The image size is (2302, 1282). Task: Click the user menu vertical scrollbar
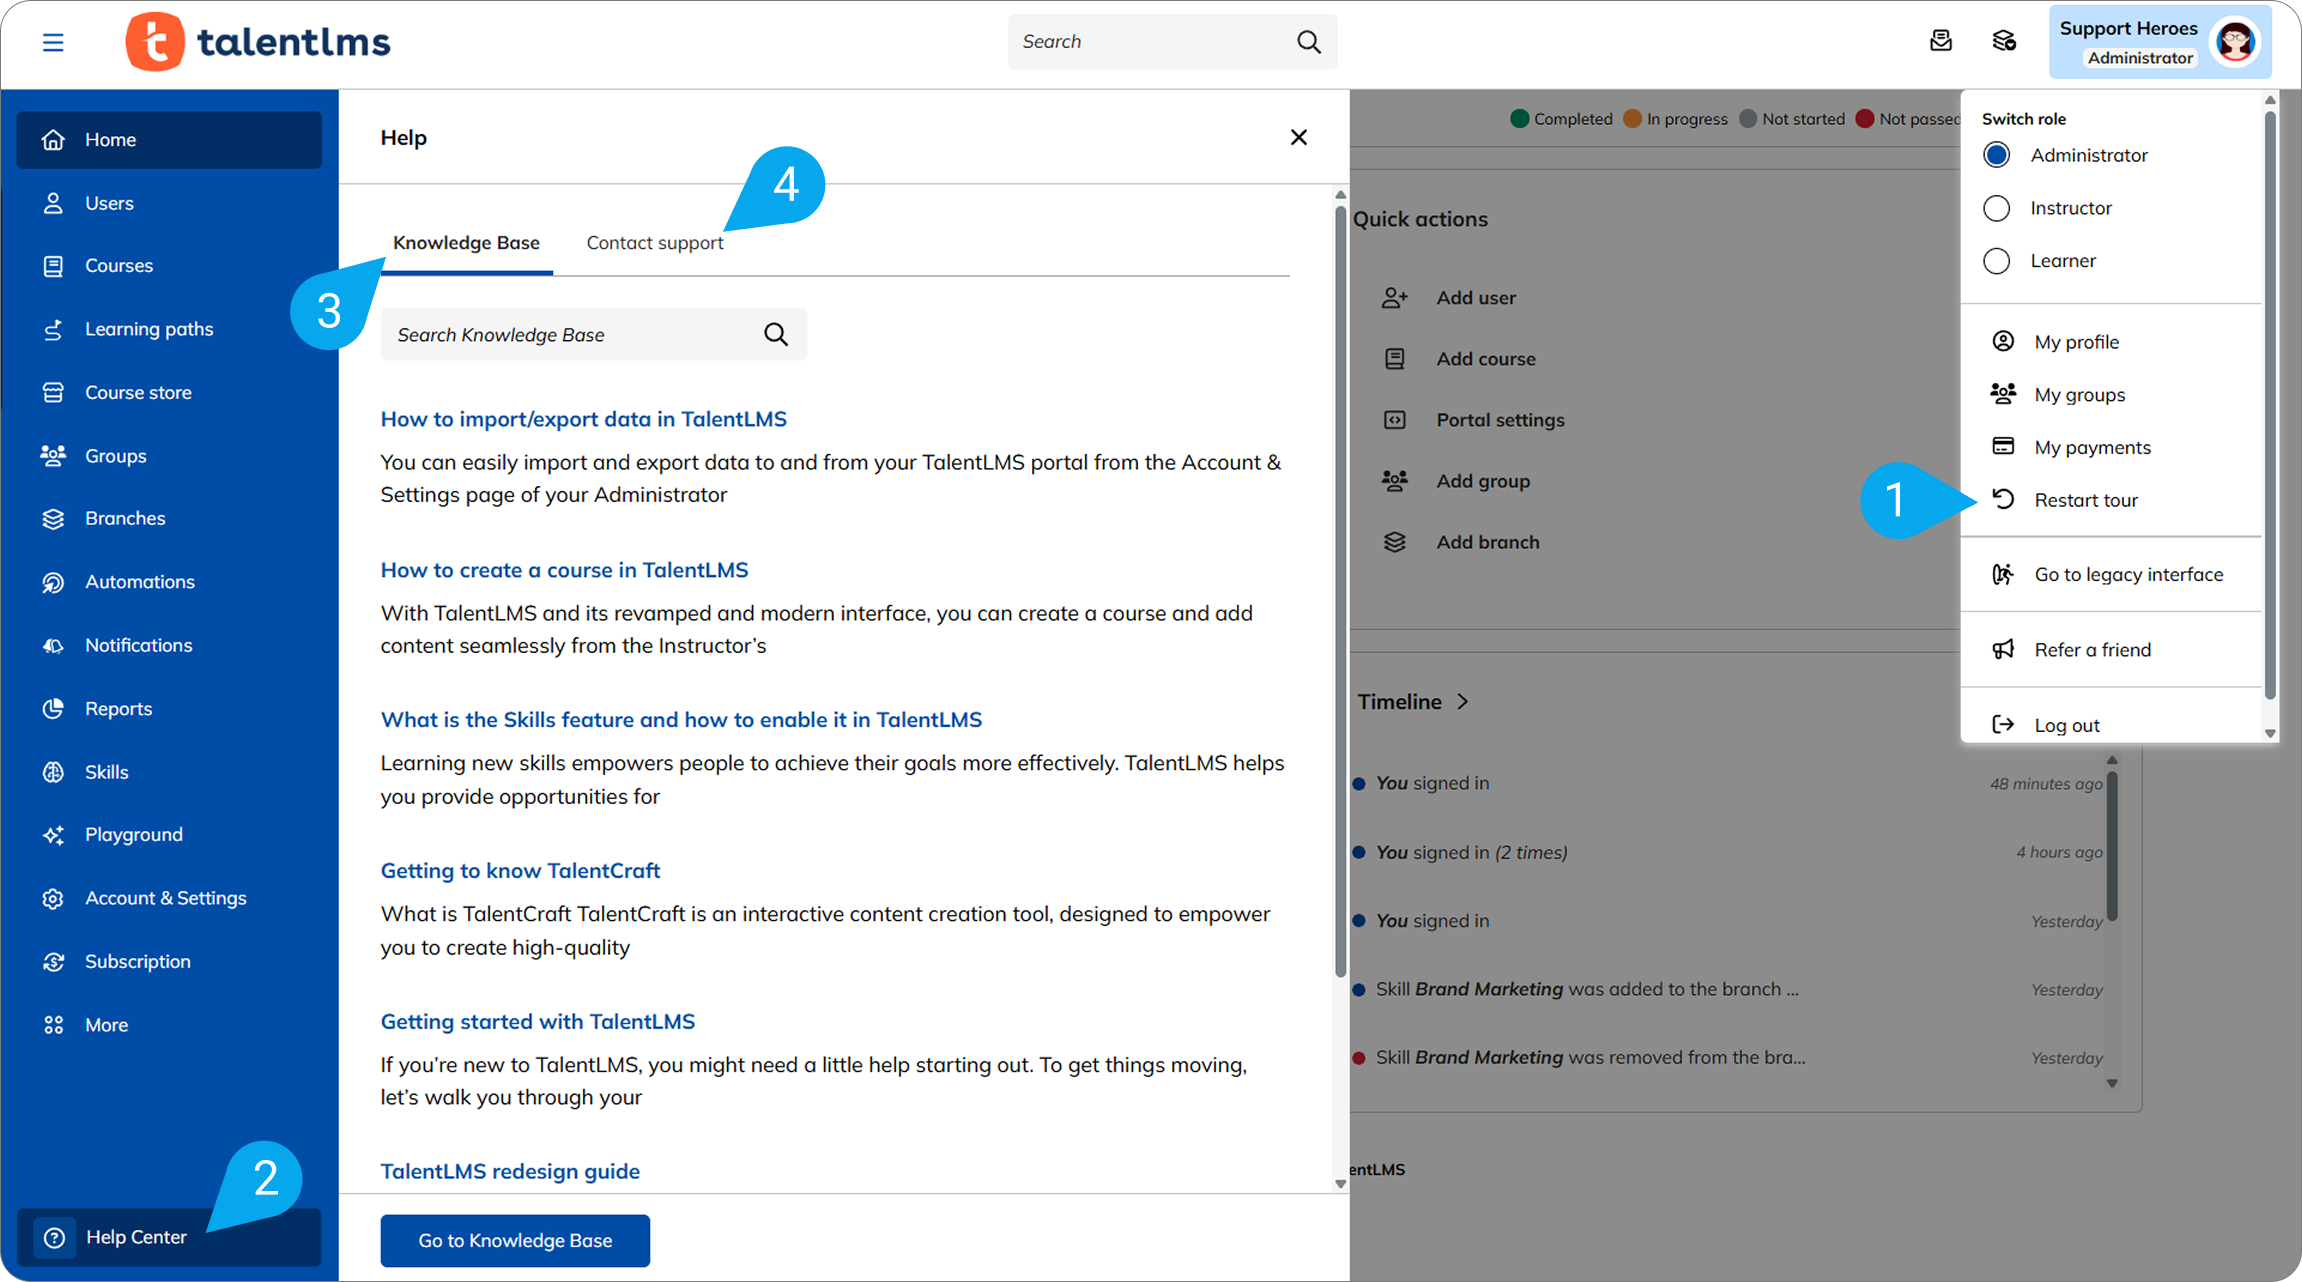click(2270, 405)
